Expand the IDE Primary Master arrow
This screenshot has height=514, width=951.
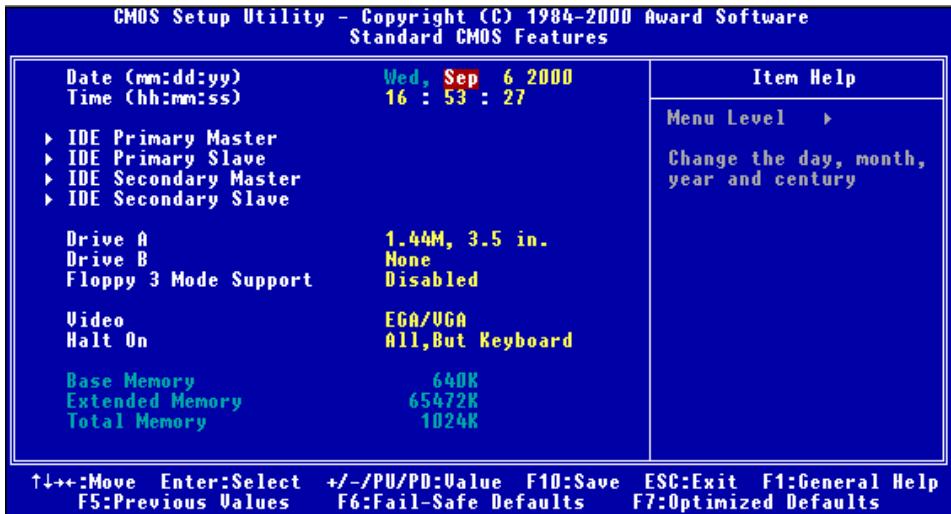coord(49,139)
